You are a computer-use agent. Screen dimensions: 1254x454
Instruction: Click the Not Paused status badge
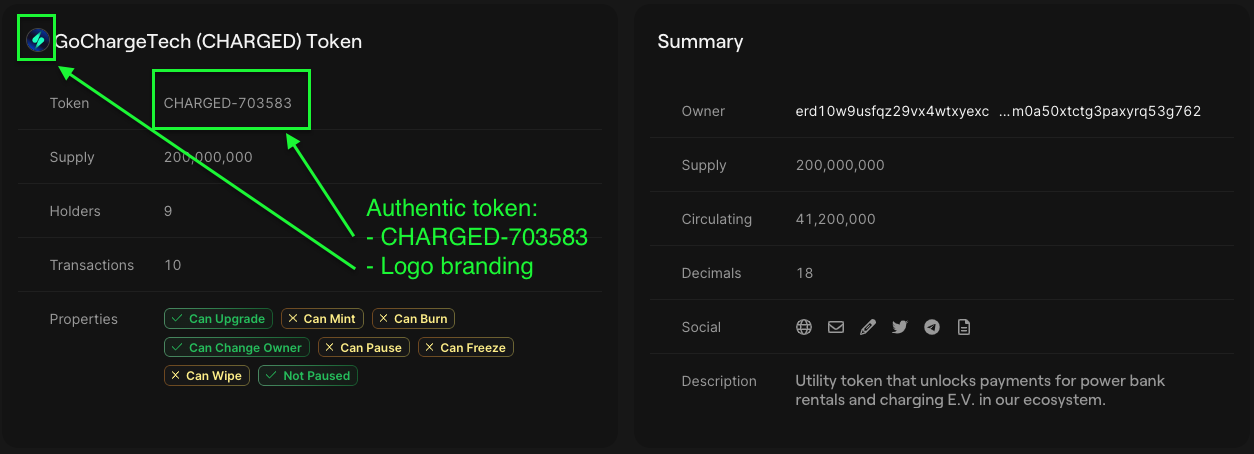point(308,376)
